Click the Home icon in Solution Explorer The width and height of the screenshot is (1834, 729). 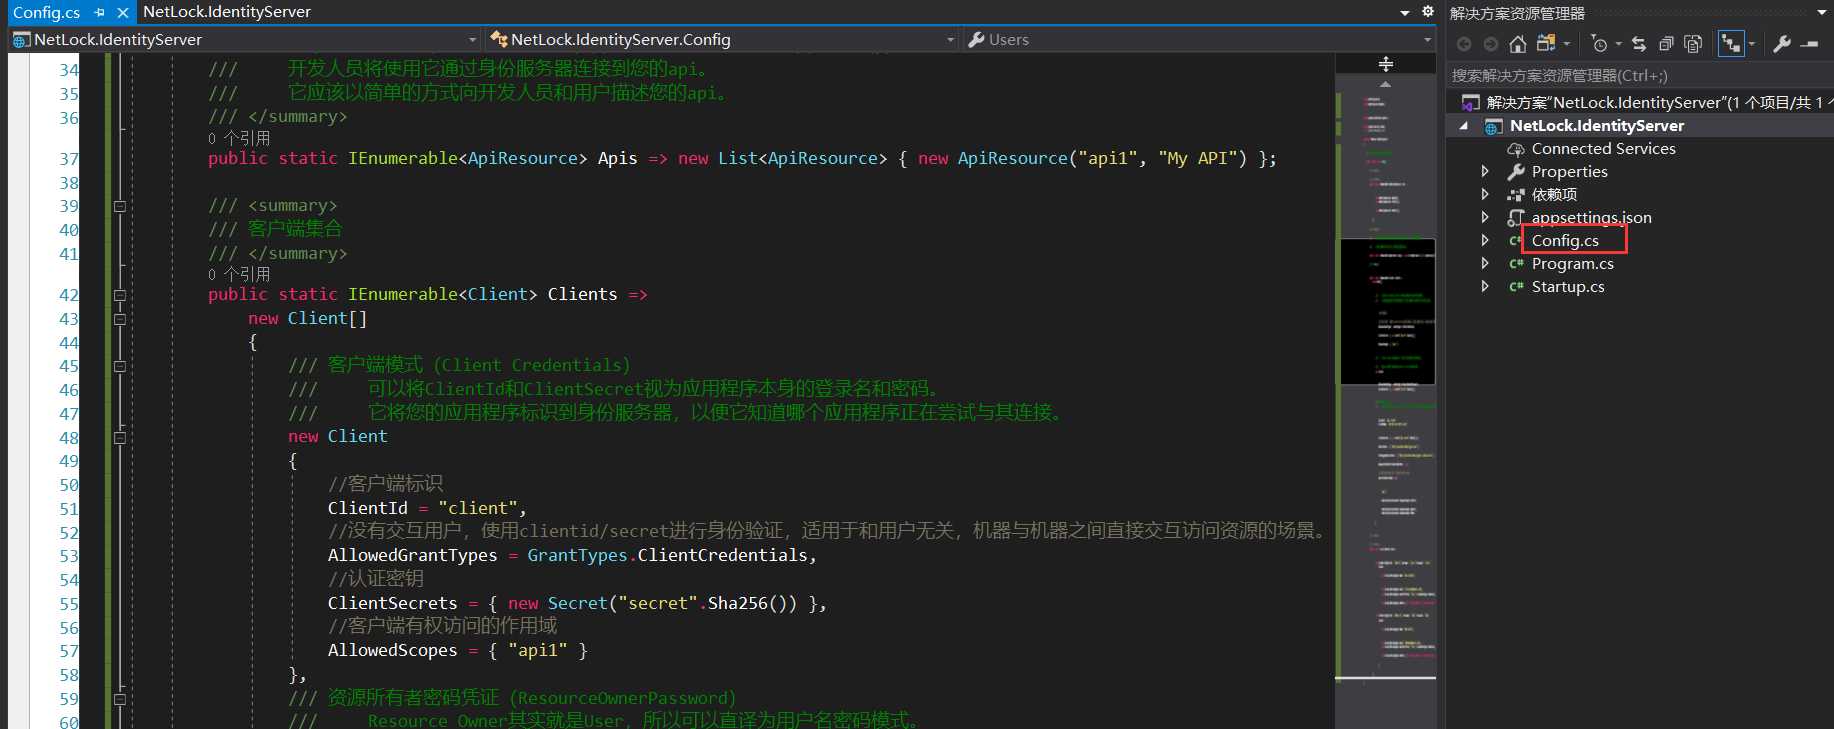pyautogui.click(x=1518, y=44)
